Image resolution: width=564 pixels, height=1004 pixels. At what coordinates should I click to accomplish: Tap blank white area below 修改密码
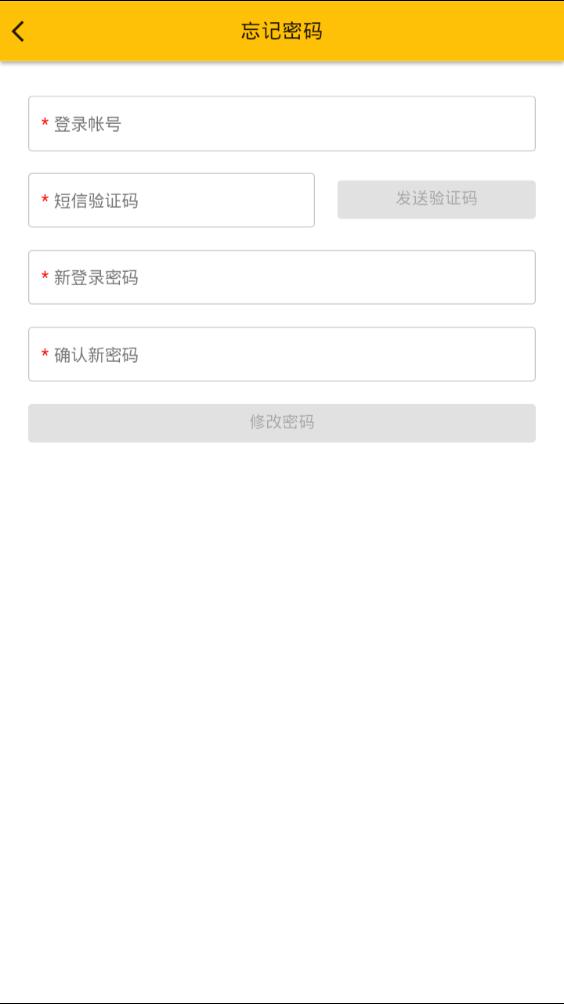(282, 704)
